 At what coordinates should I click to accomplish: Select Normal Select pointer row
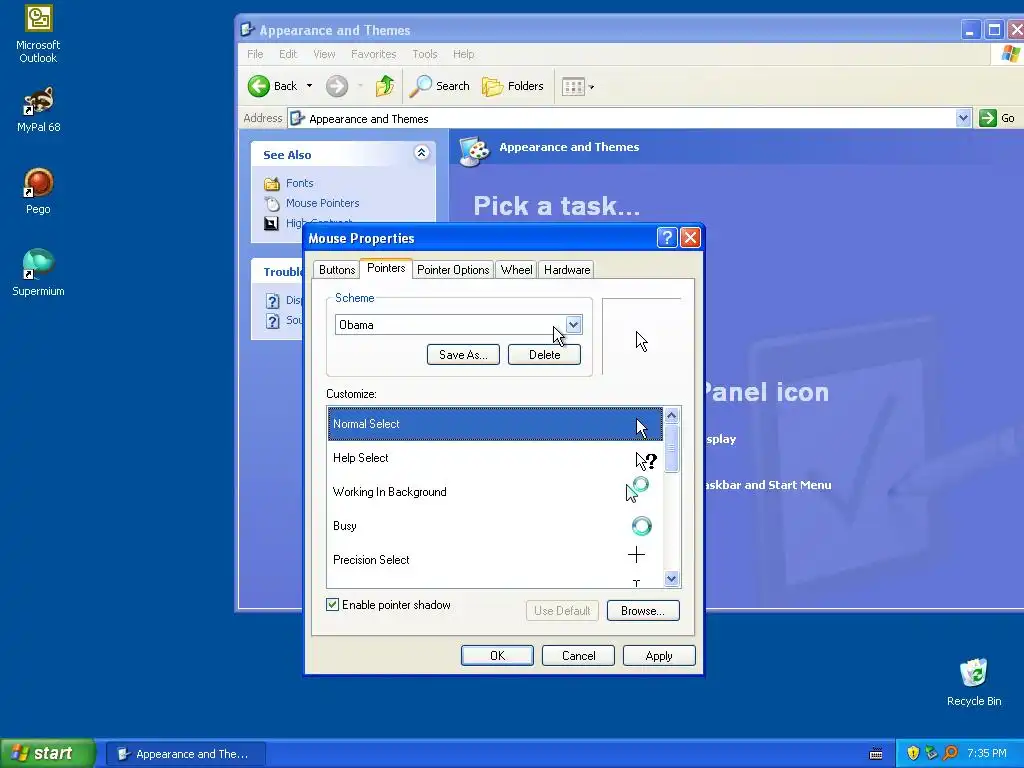point(495,424)
